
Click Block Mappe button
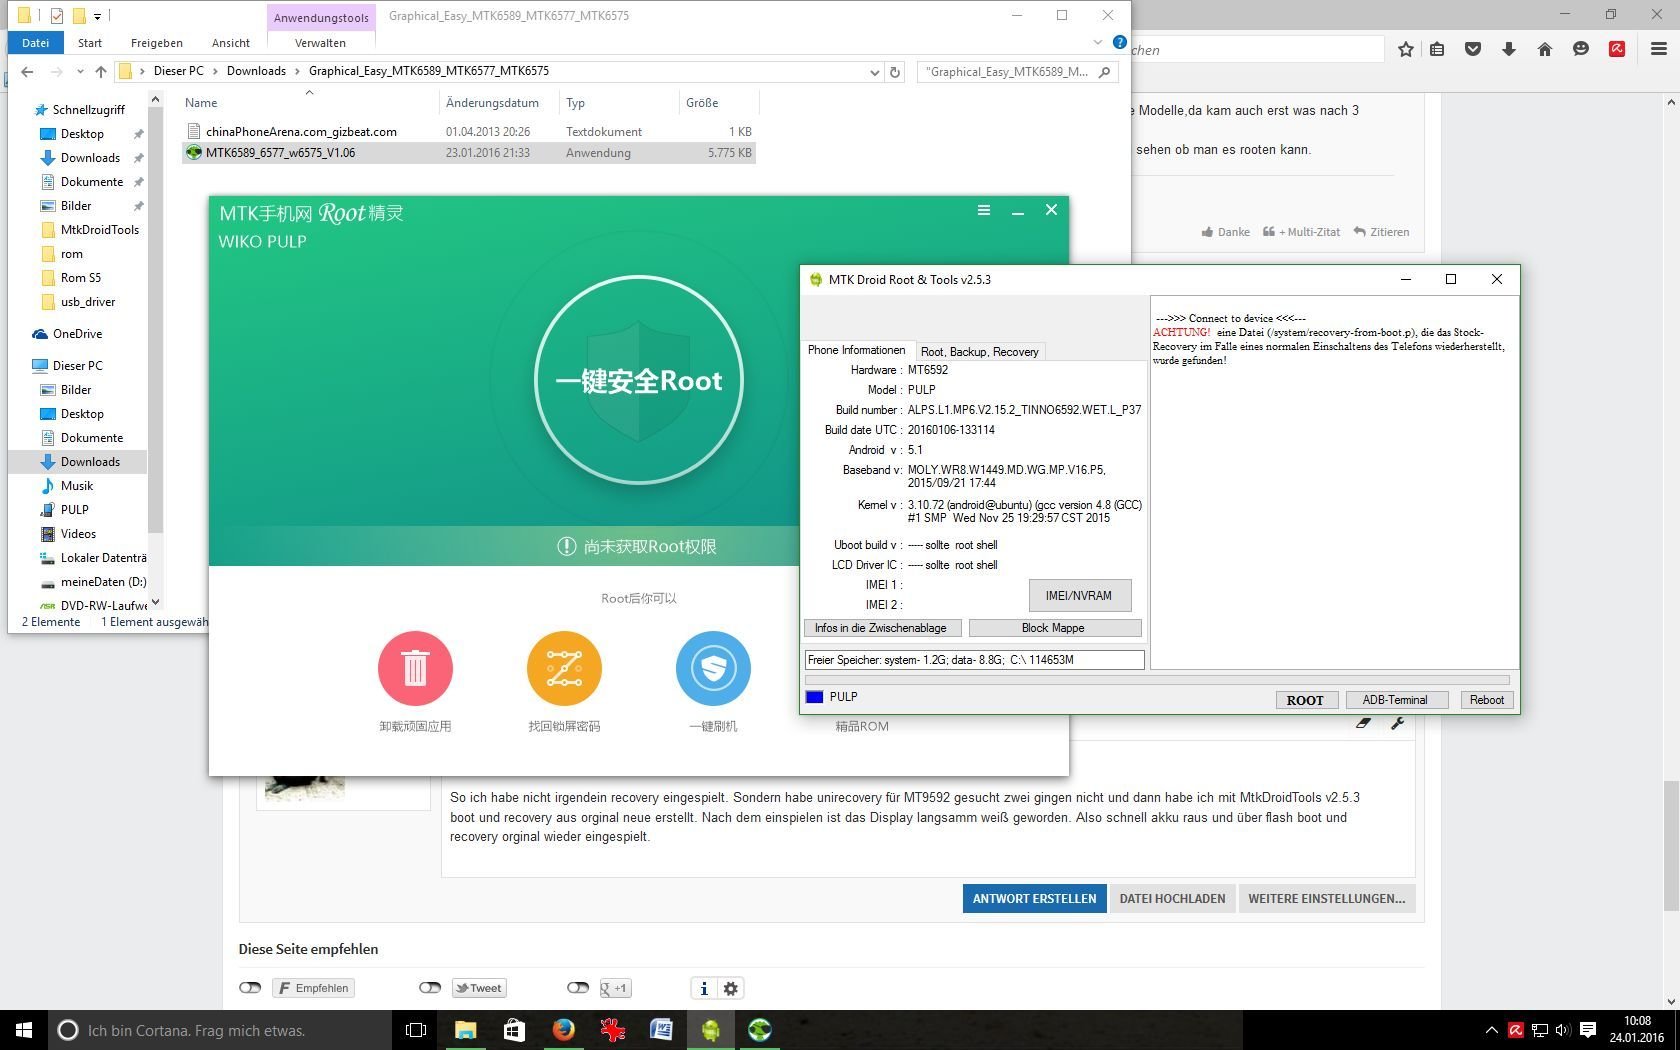tap(1054, 628)
